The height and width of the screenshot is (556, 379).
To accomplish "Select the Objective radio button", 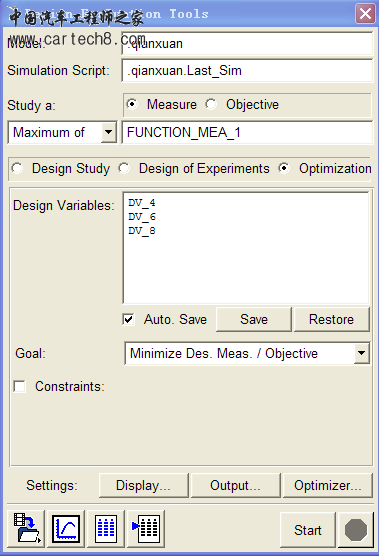I will [x=211, y=104].
